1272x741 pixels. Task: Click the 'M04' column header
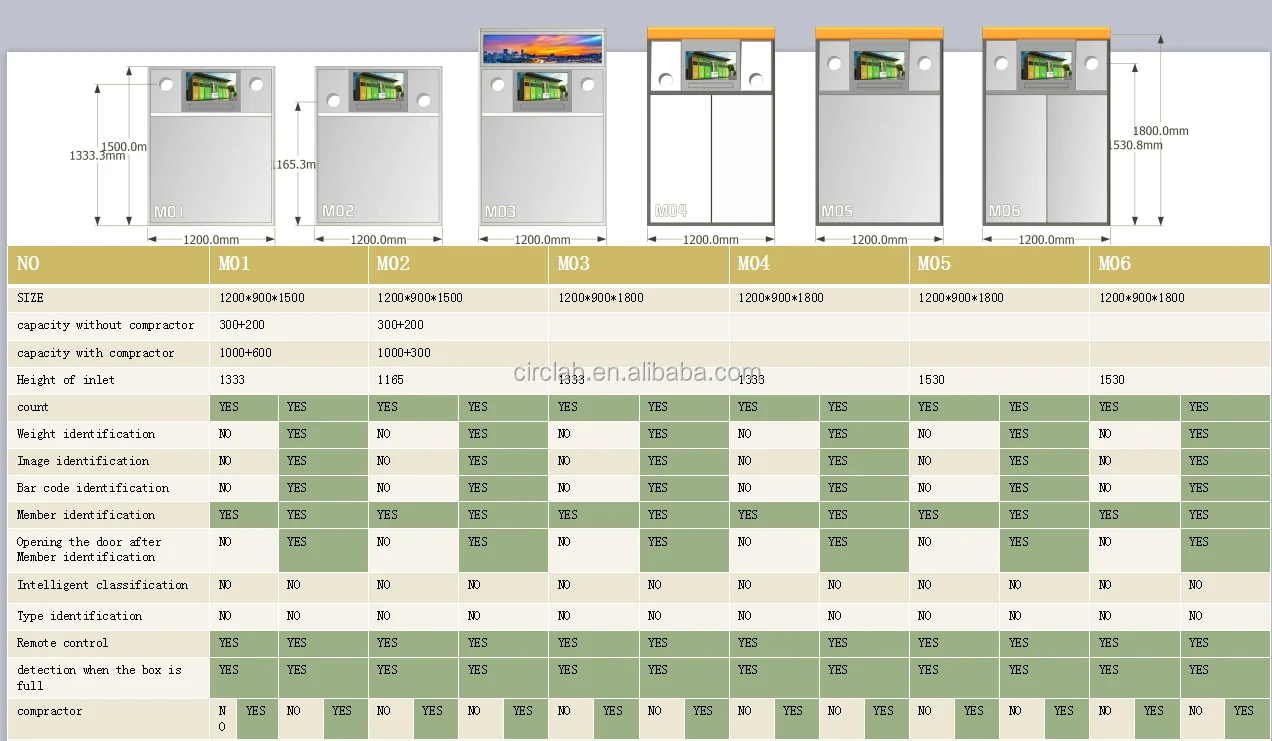coord(820,264)
